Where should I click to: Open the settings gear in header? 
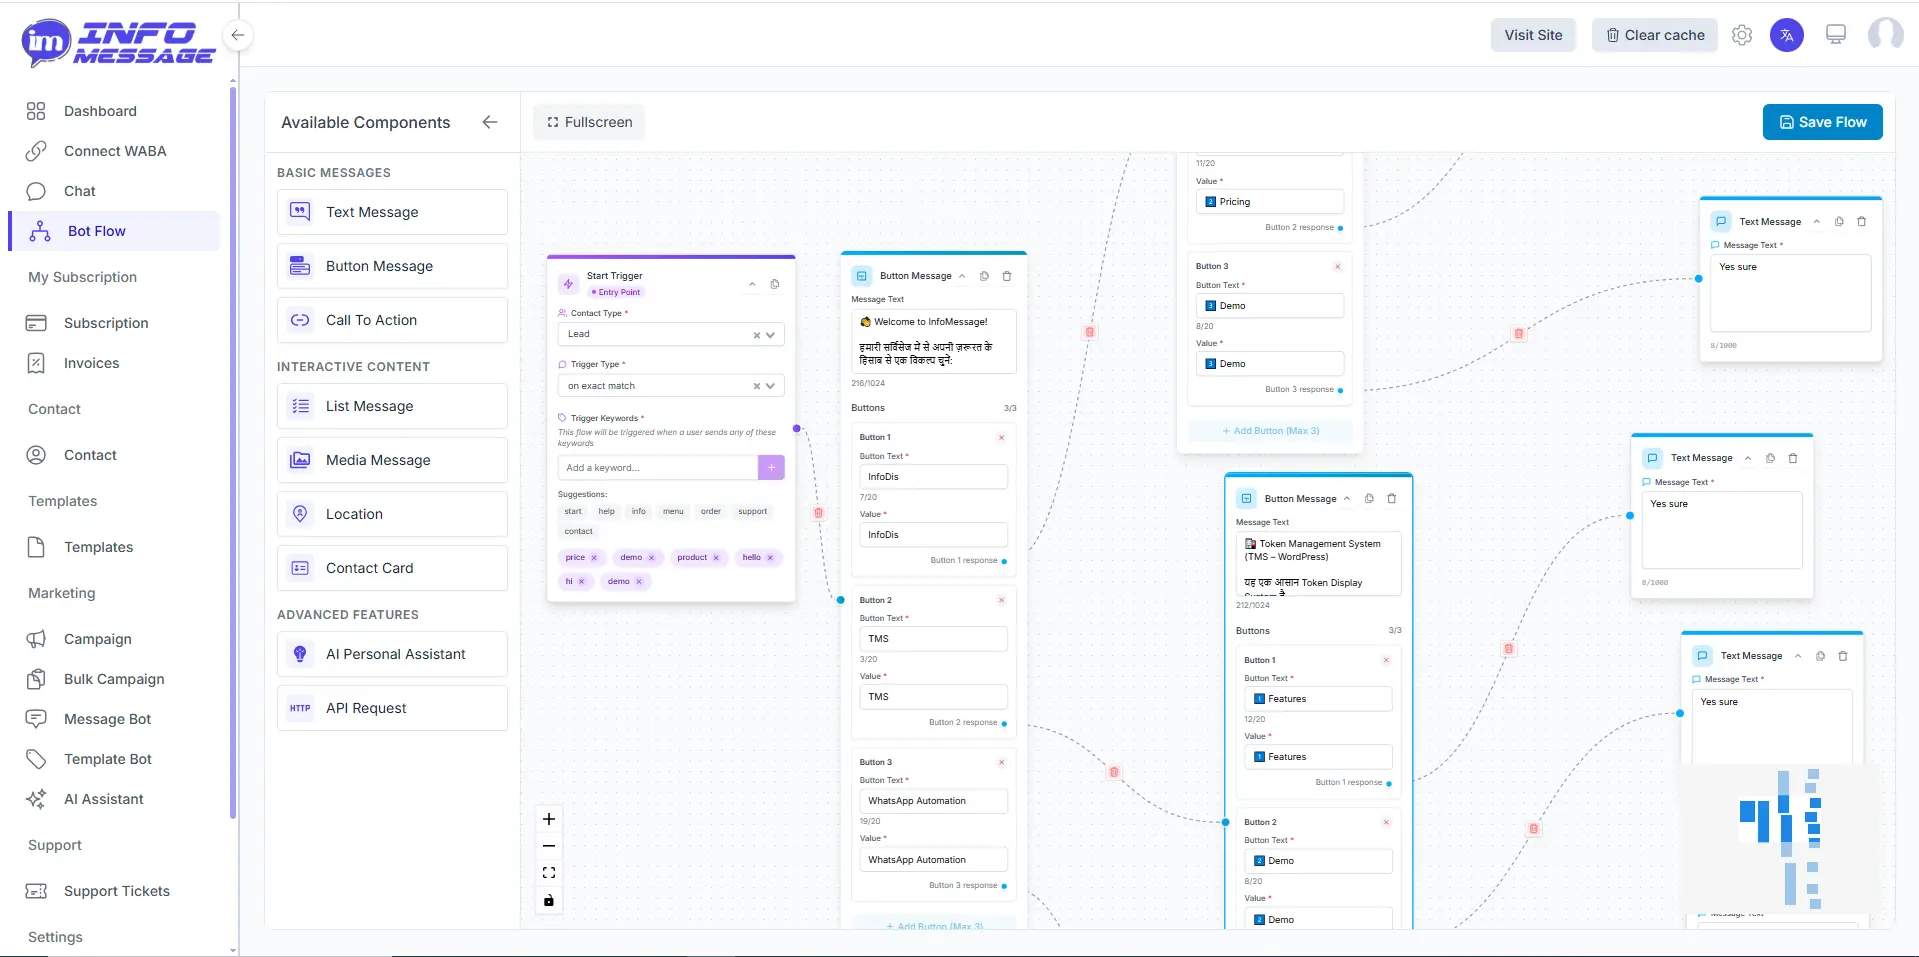click(1742, 35)
